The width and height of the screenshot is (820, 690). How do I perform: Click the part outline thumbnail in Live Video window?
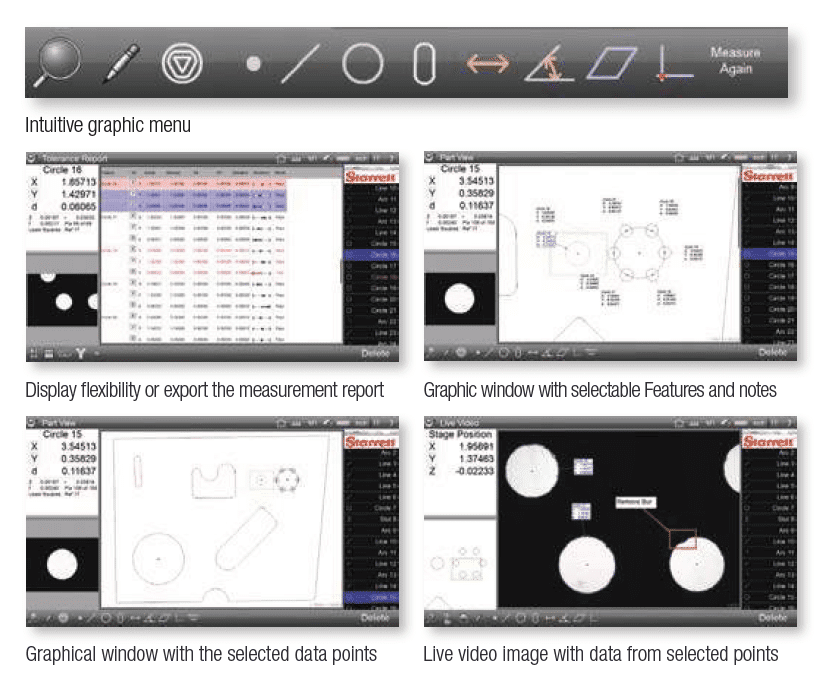[460, 564]
